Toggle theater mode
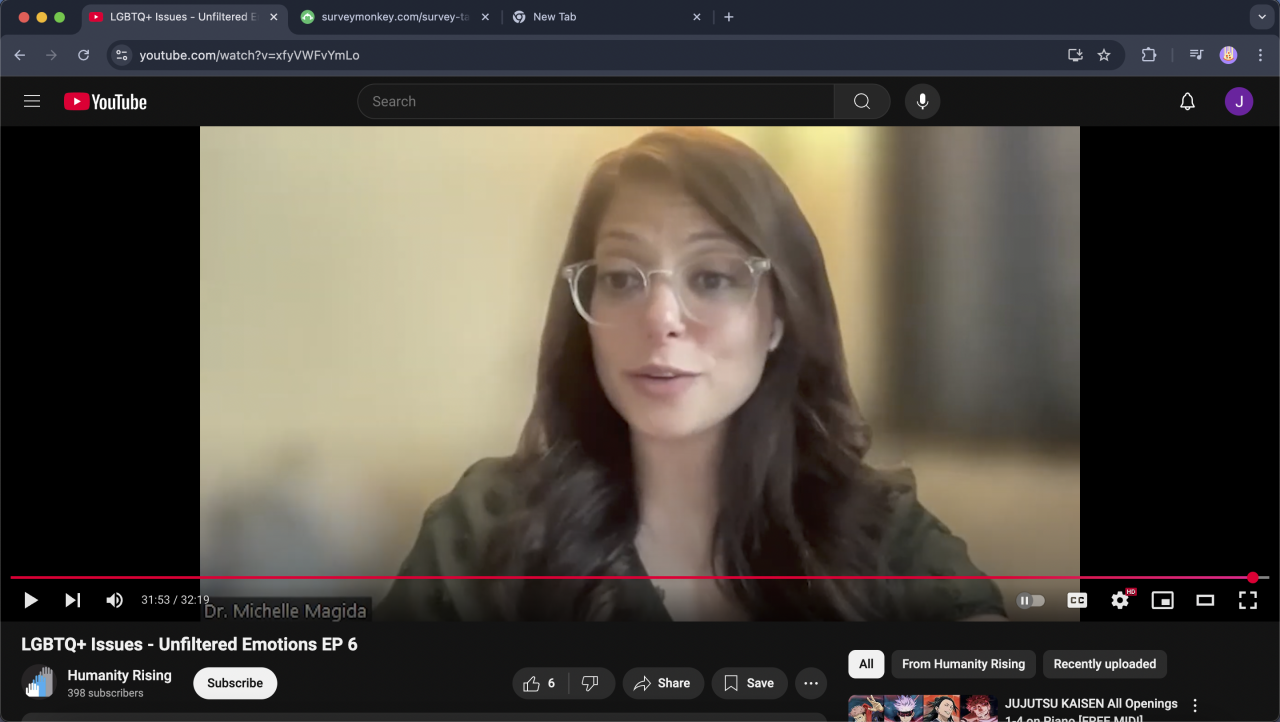The height and width of the screenshot is (722, 1280). [x=1205, y=600]
